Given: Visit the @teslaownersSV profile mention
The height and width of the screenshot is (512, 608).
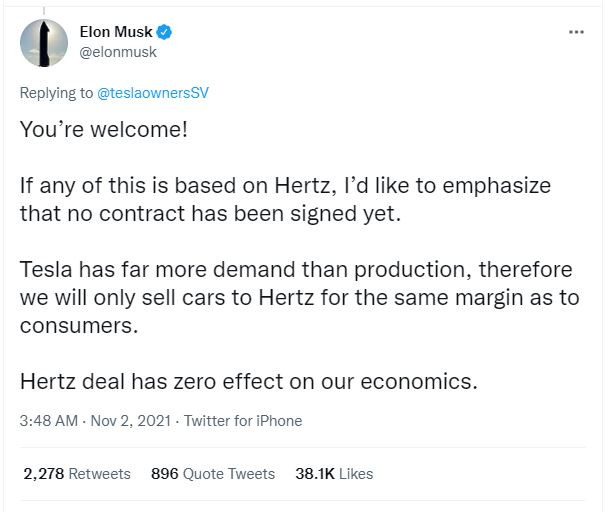Looking at the screenshot, I should click(154, 92).
